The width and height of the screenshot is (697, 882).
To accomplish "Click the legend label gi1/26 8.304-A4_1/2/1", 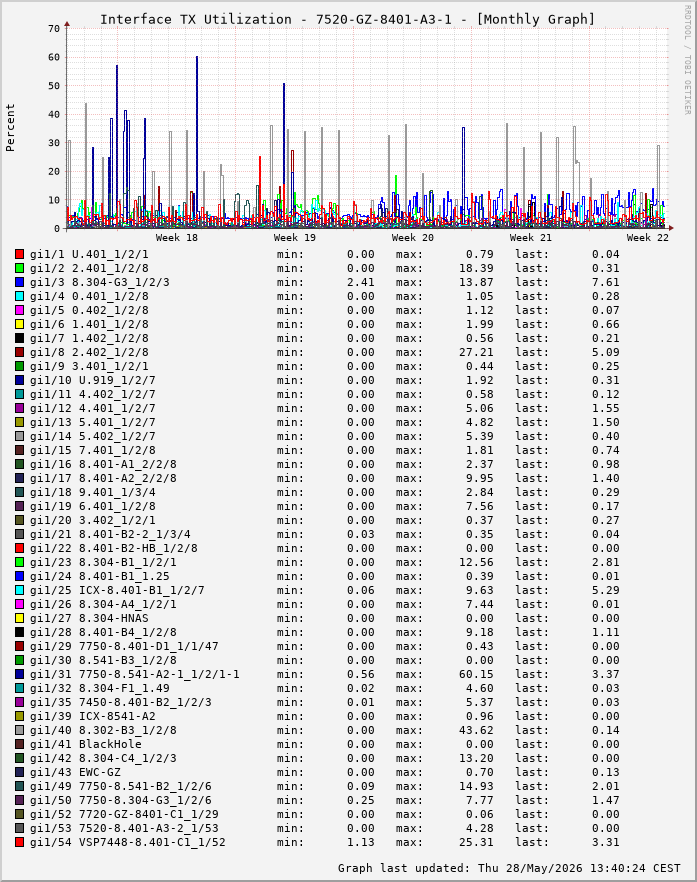I will click(x=103, y=605).
